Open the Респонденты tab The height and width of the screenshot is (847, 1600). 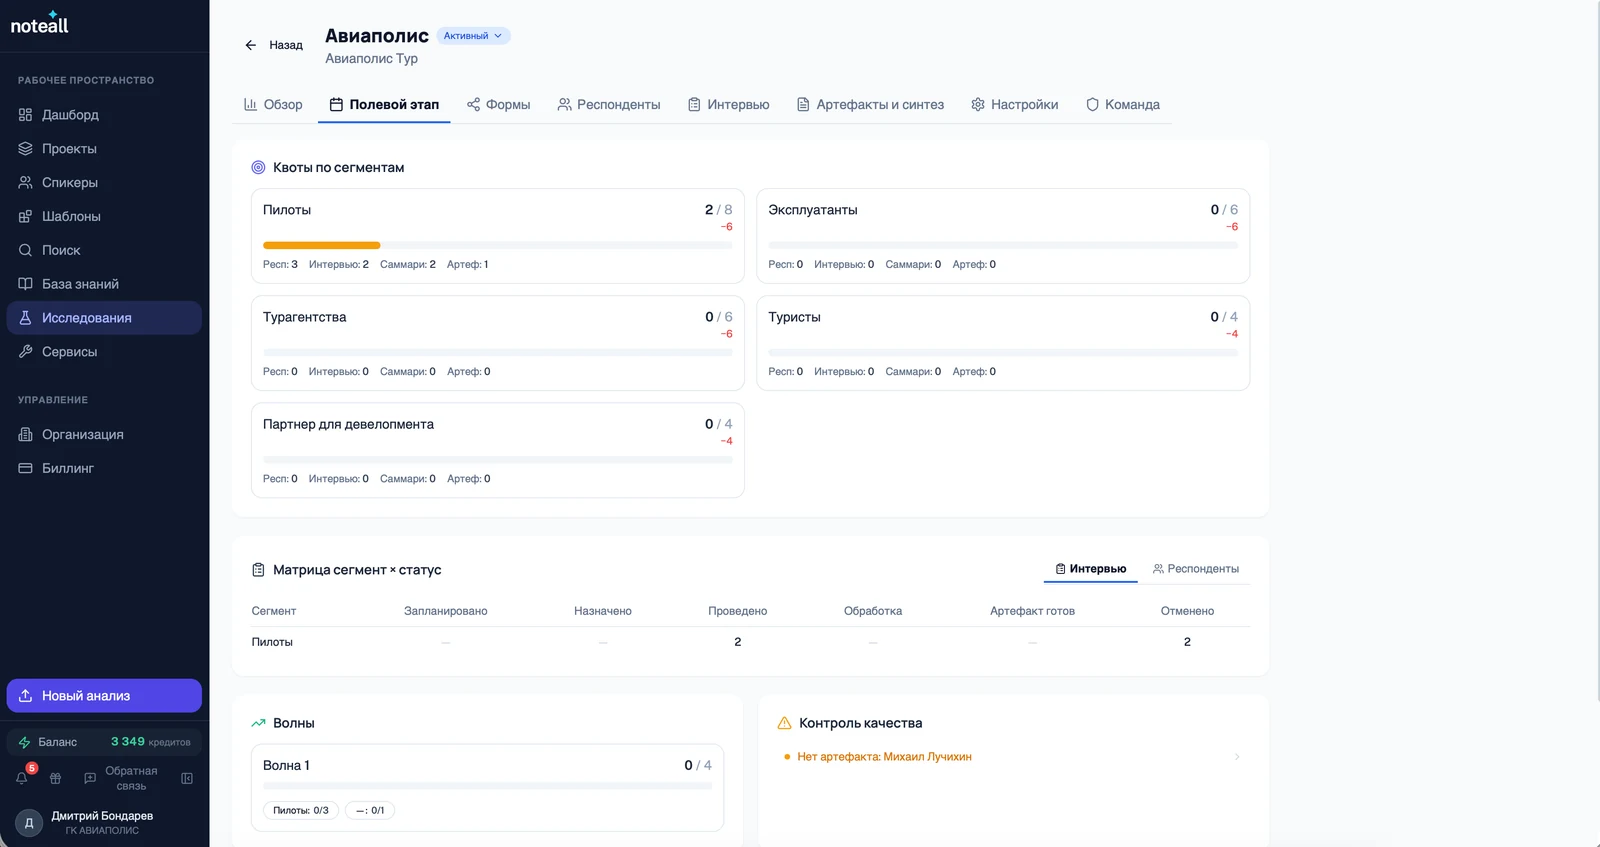coord(609,105)
